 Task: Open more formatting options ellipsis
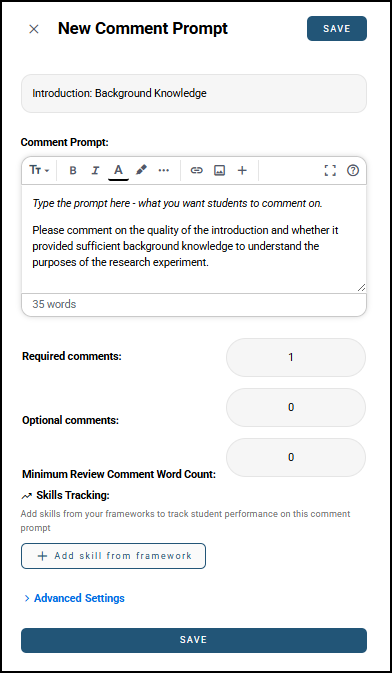coord(164,170)
